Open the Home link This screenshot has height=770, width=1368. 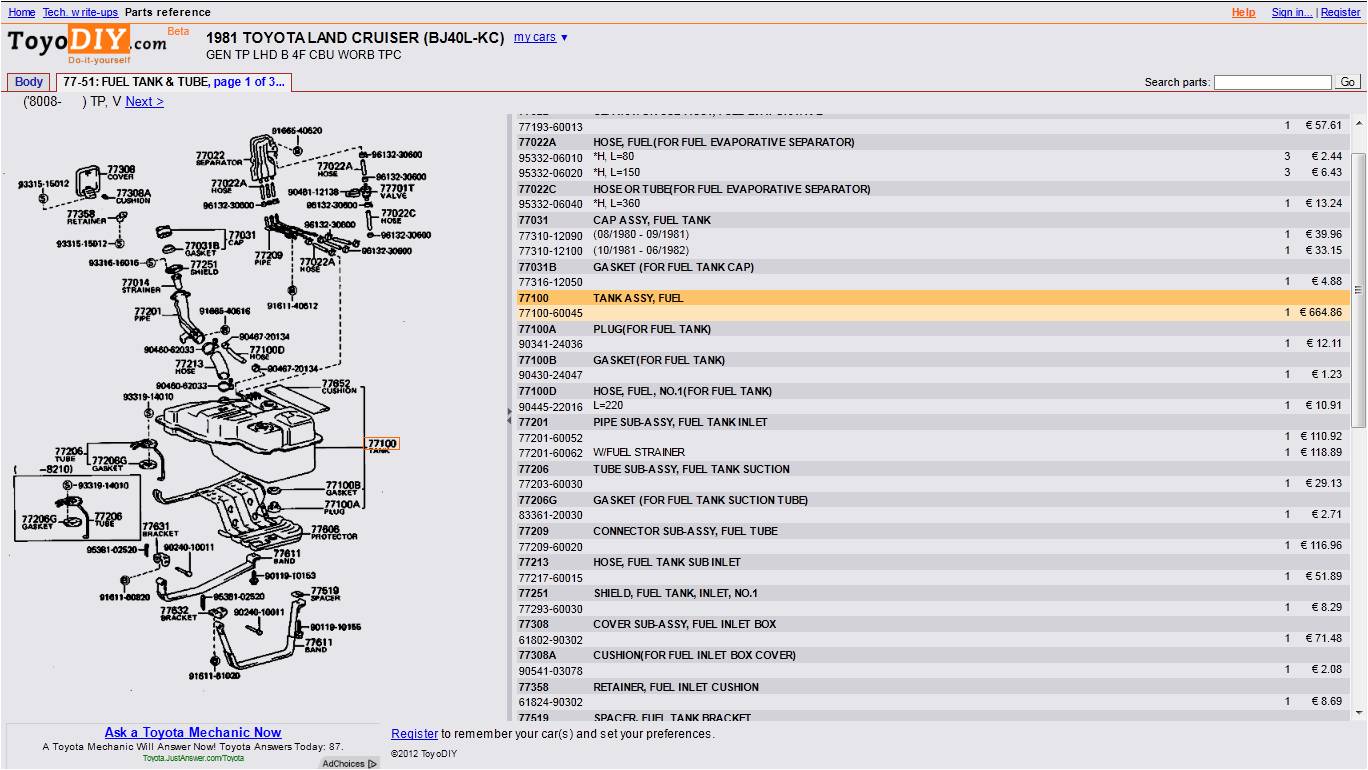(x=22, y=12)
